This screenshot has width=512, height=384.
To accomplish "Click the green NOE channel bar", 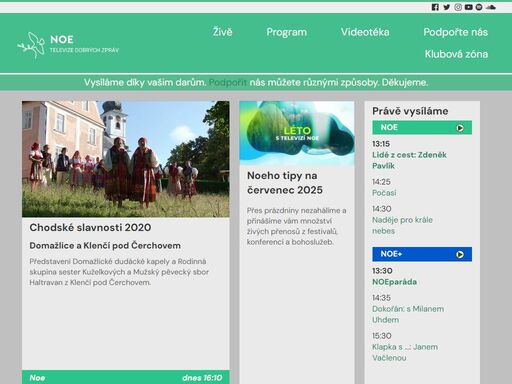I will 422,128.
